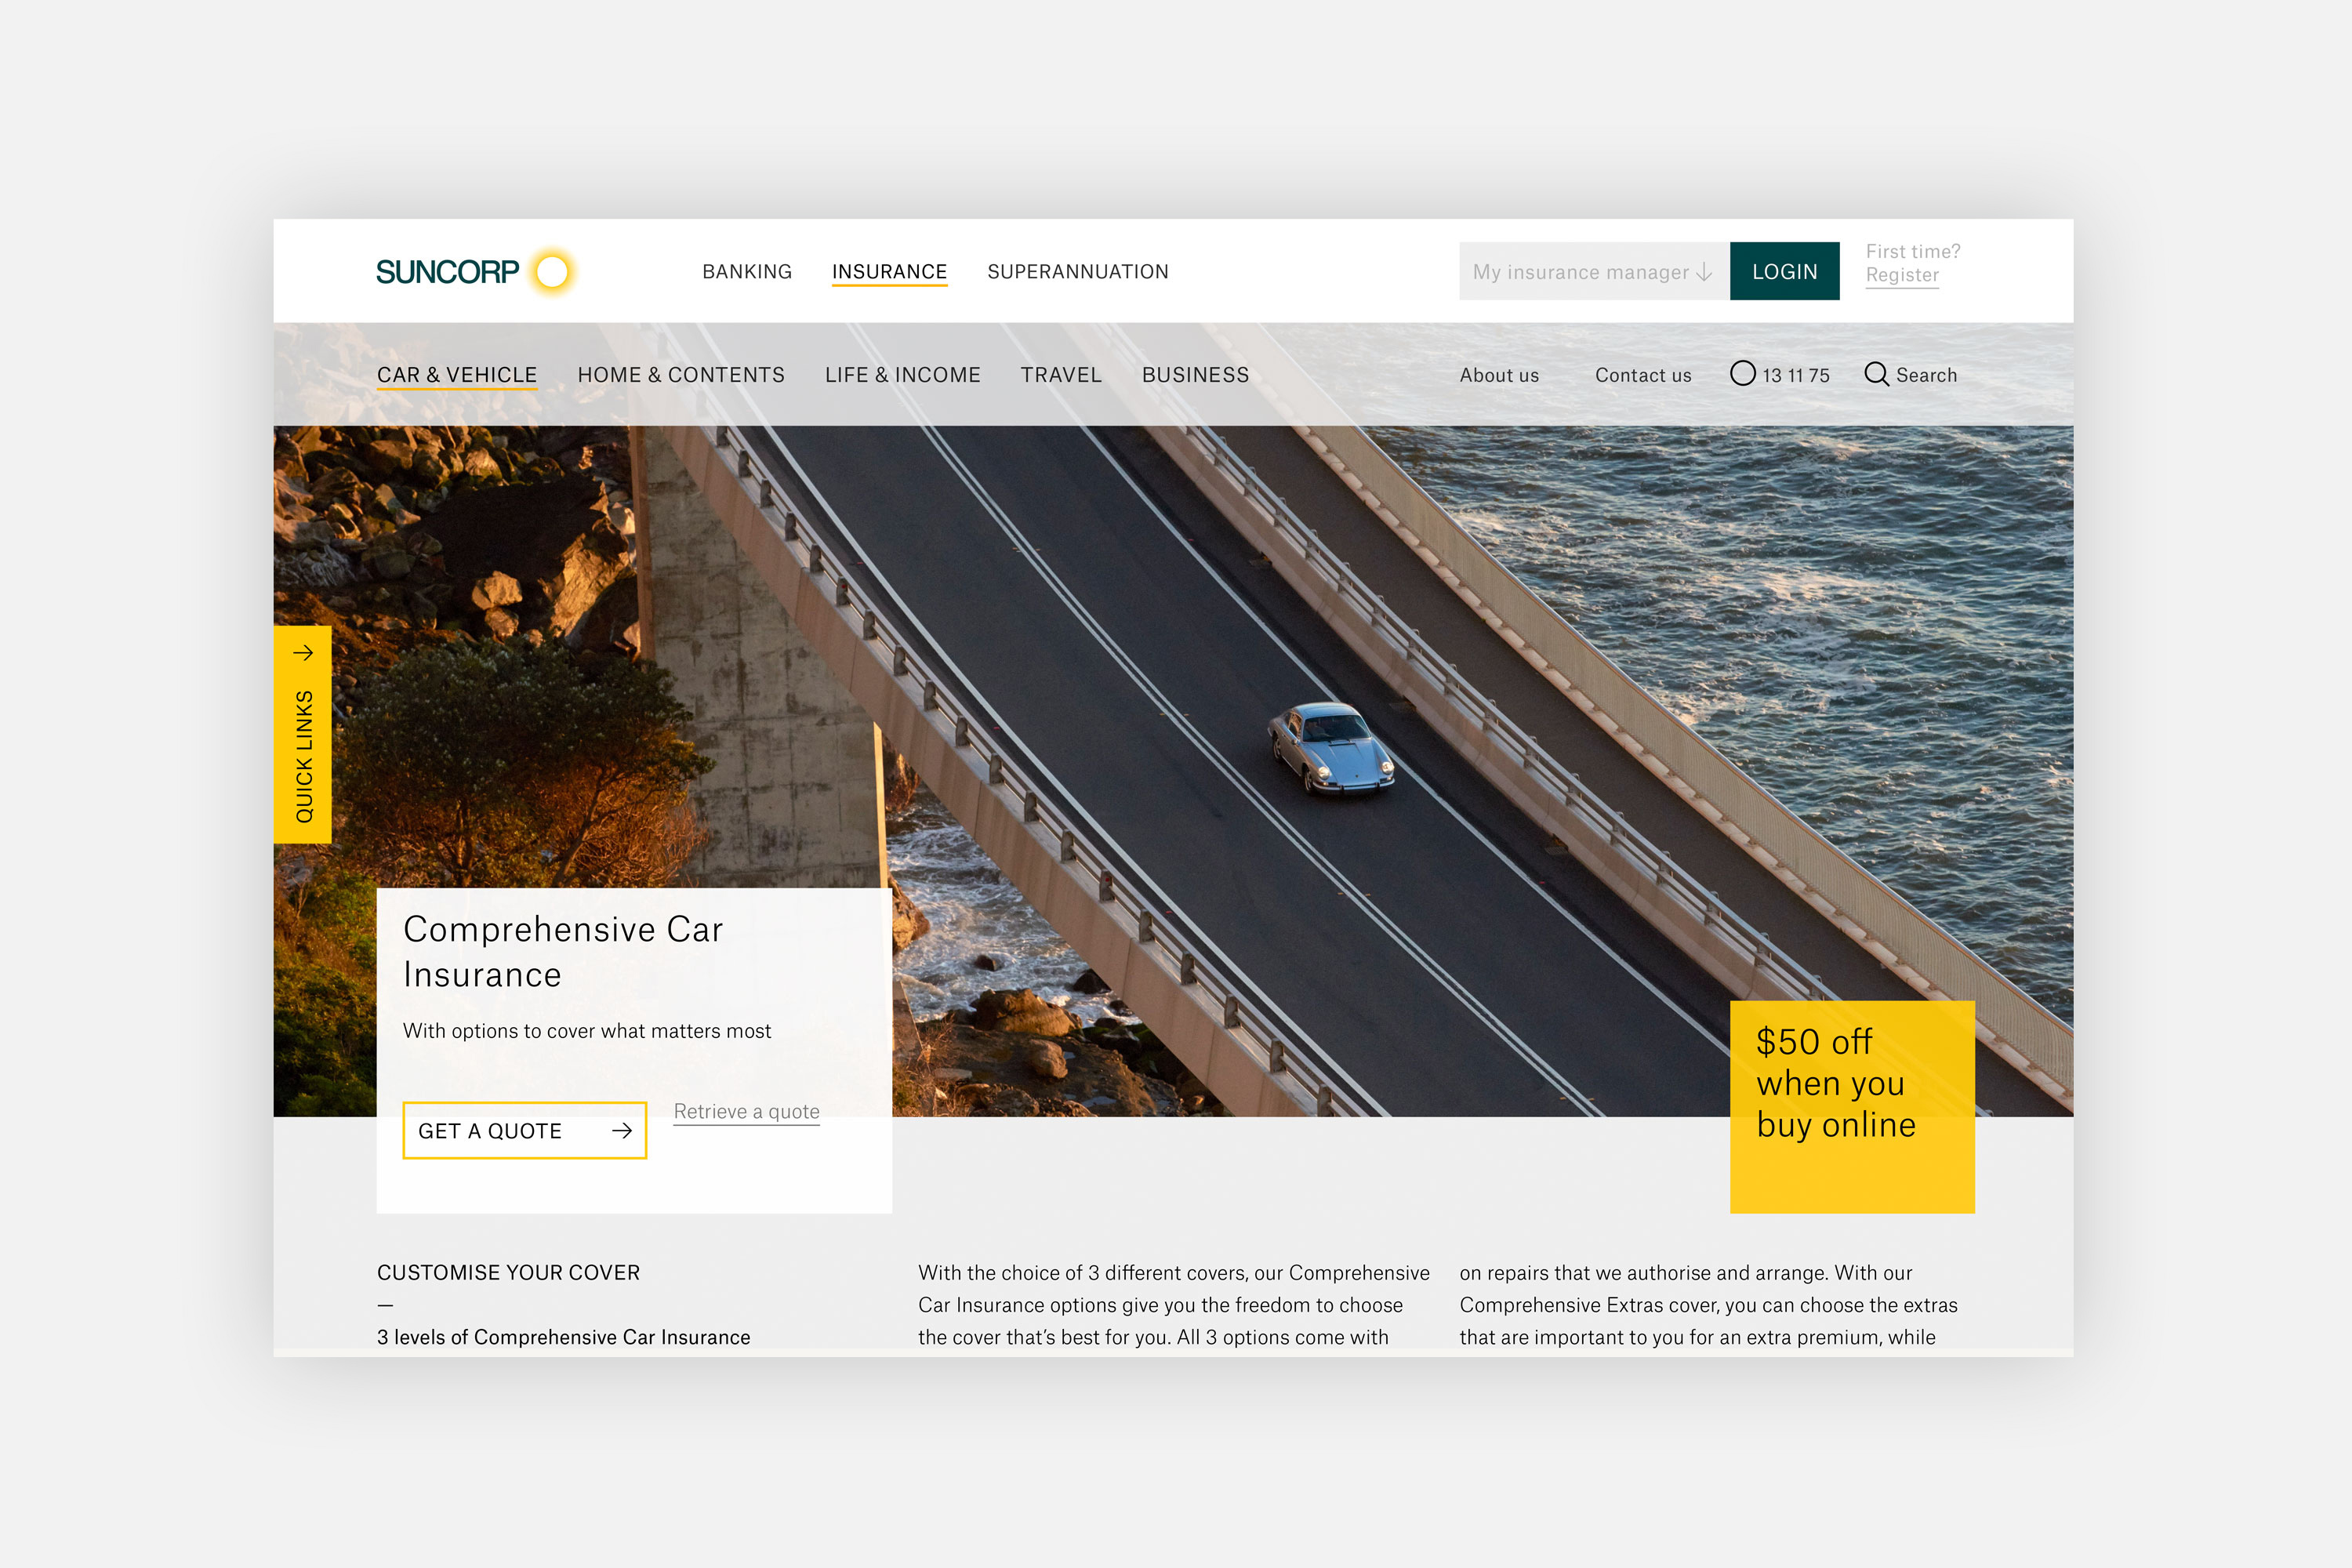Open Life & Income category
Screen dimensions: 2352x1568
tap(902, 375)
